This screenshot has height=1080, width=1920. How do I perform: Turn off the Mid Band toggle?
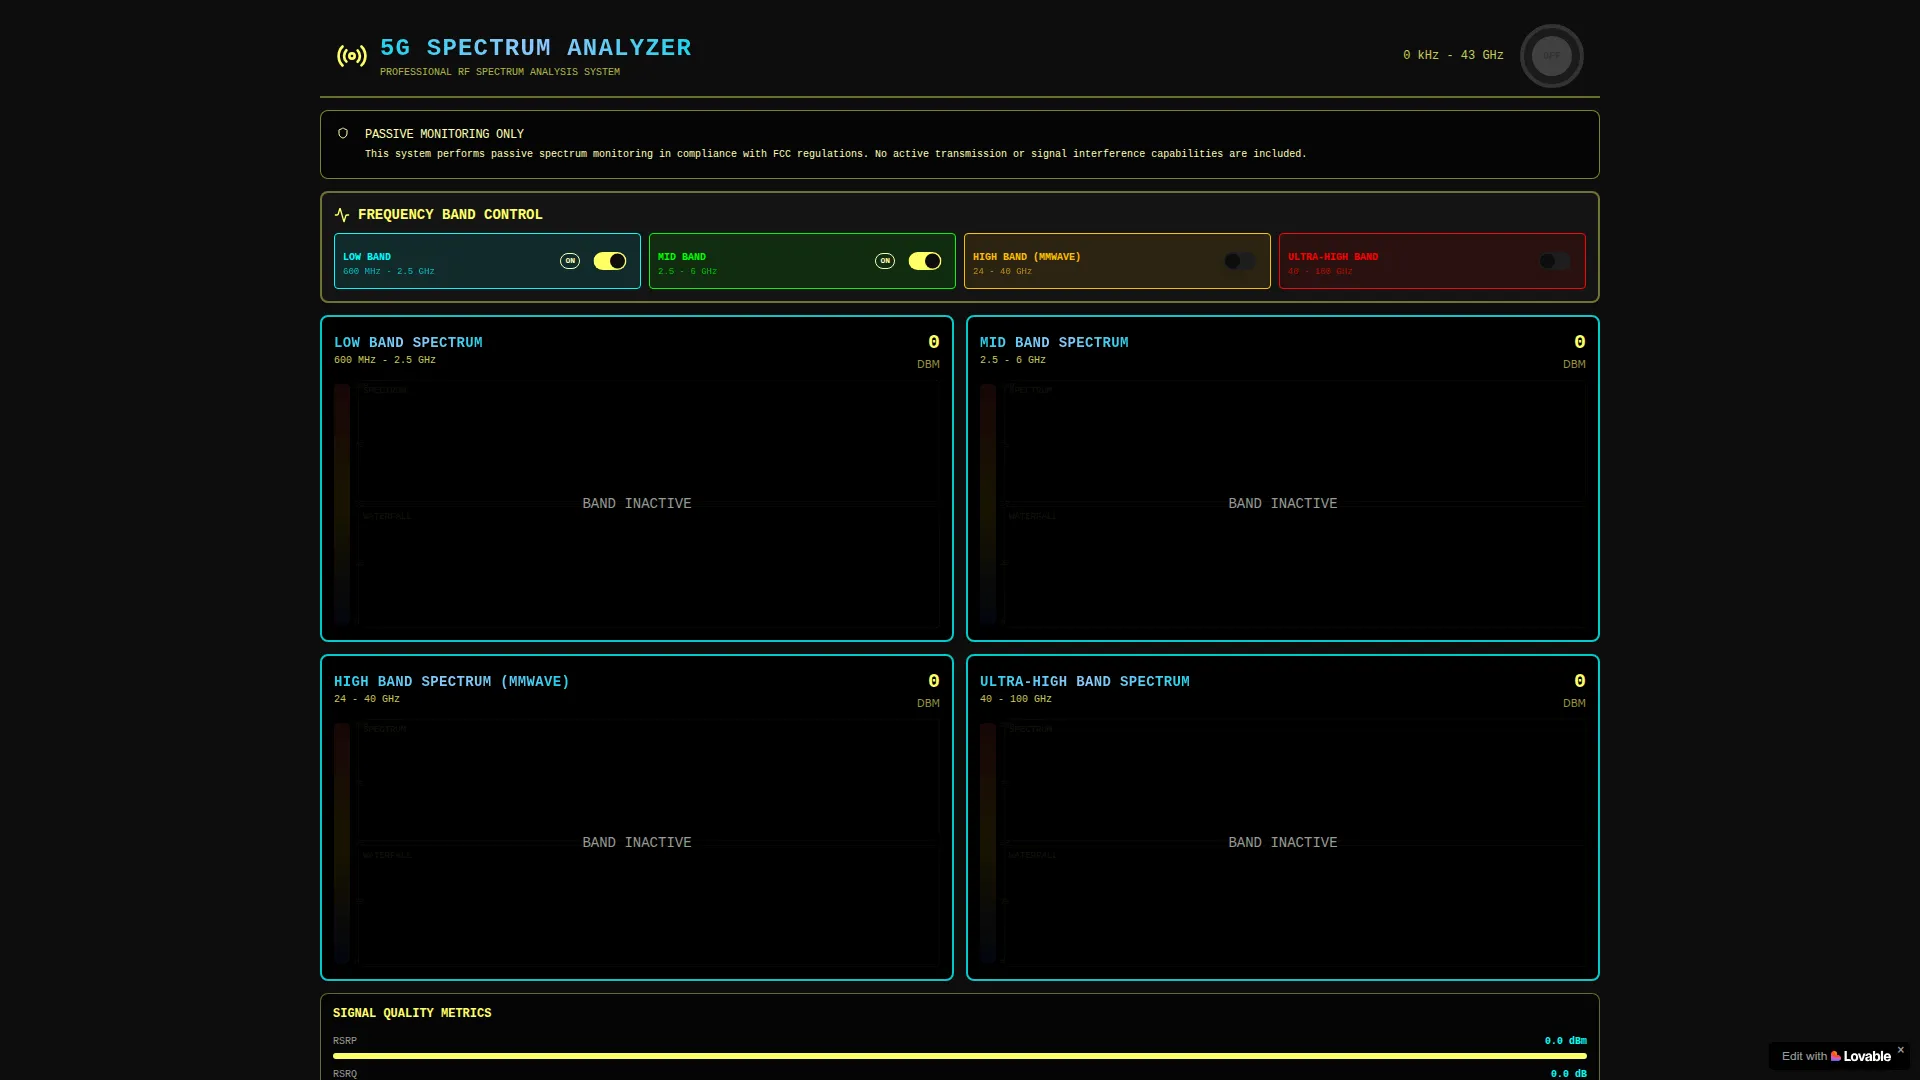[x=925, y=261]
